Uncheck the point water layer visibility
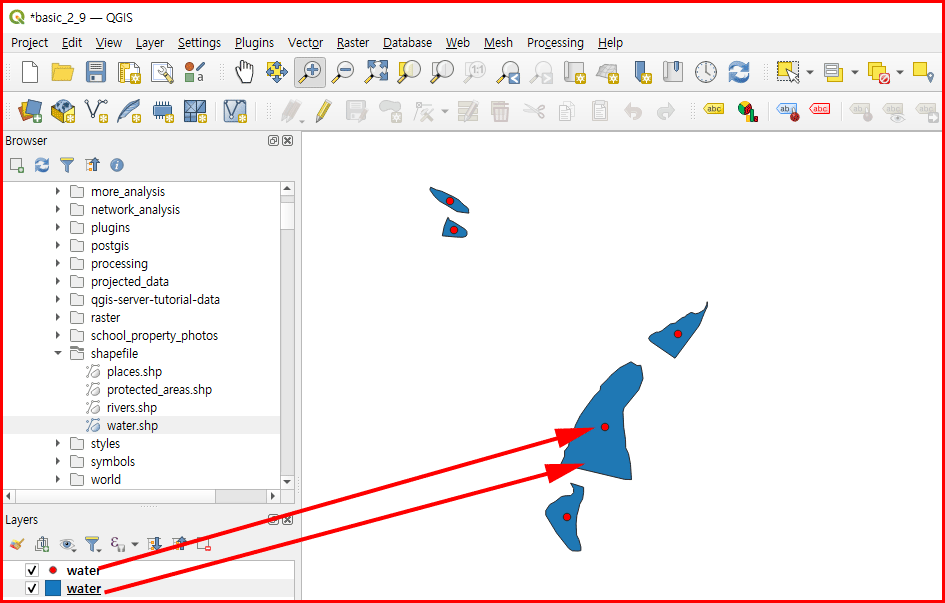Image resolution: width=945 pixels, height=603 pixels. pos(32,570)
